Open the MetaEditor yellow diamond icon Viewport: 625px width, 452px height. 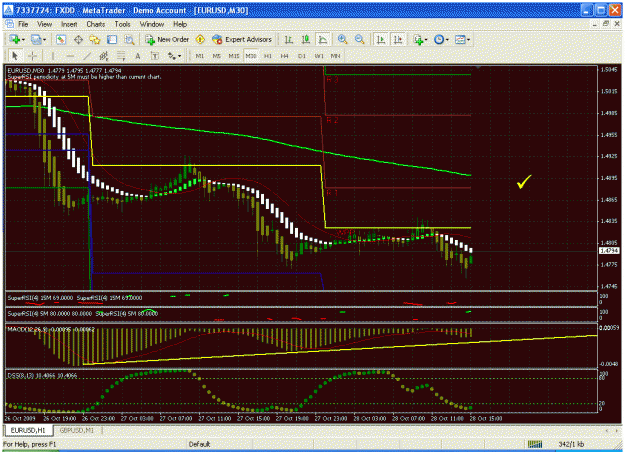[x=200, y=39]
